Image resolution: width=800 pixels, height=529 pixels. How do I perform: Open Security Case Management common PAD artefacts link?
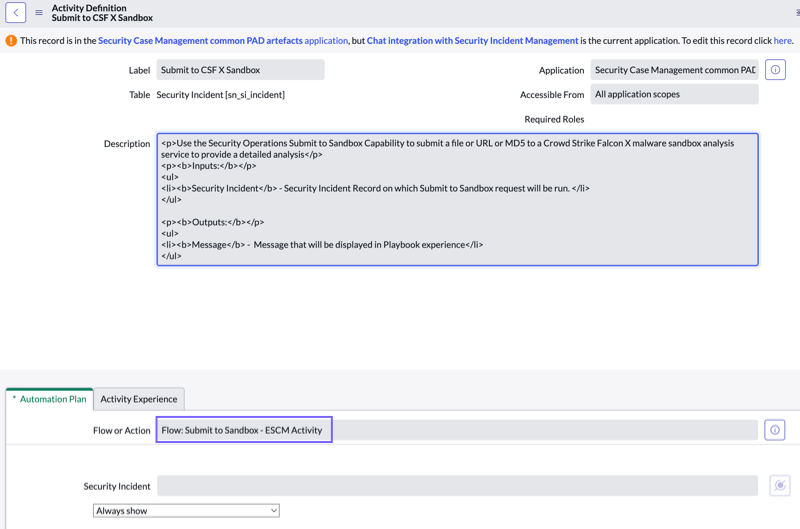[223, 41]
